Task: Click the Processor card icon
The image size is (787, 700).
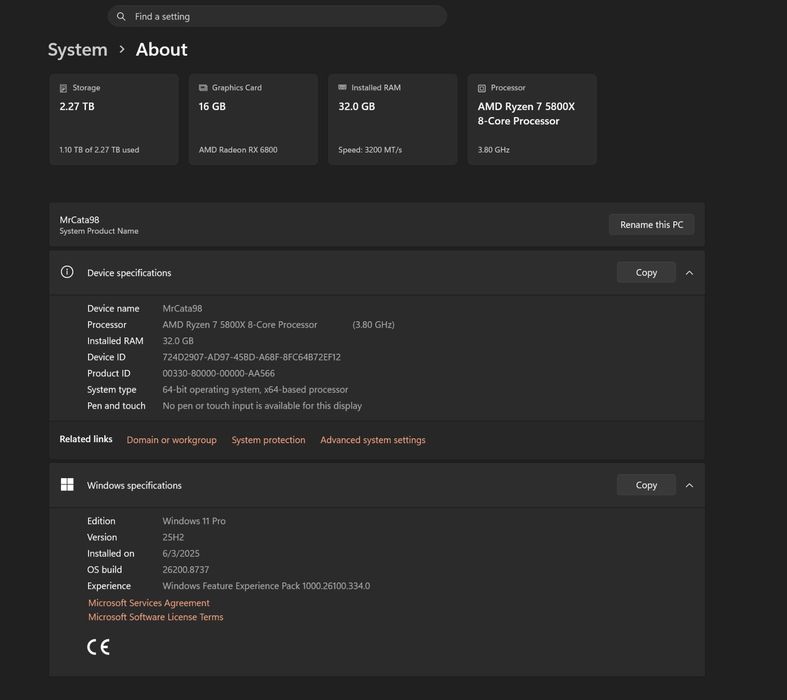Action: (x=482, y=88)
